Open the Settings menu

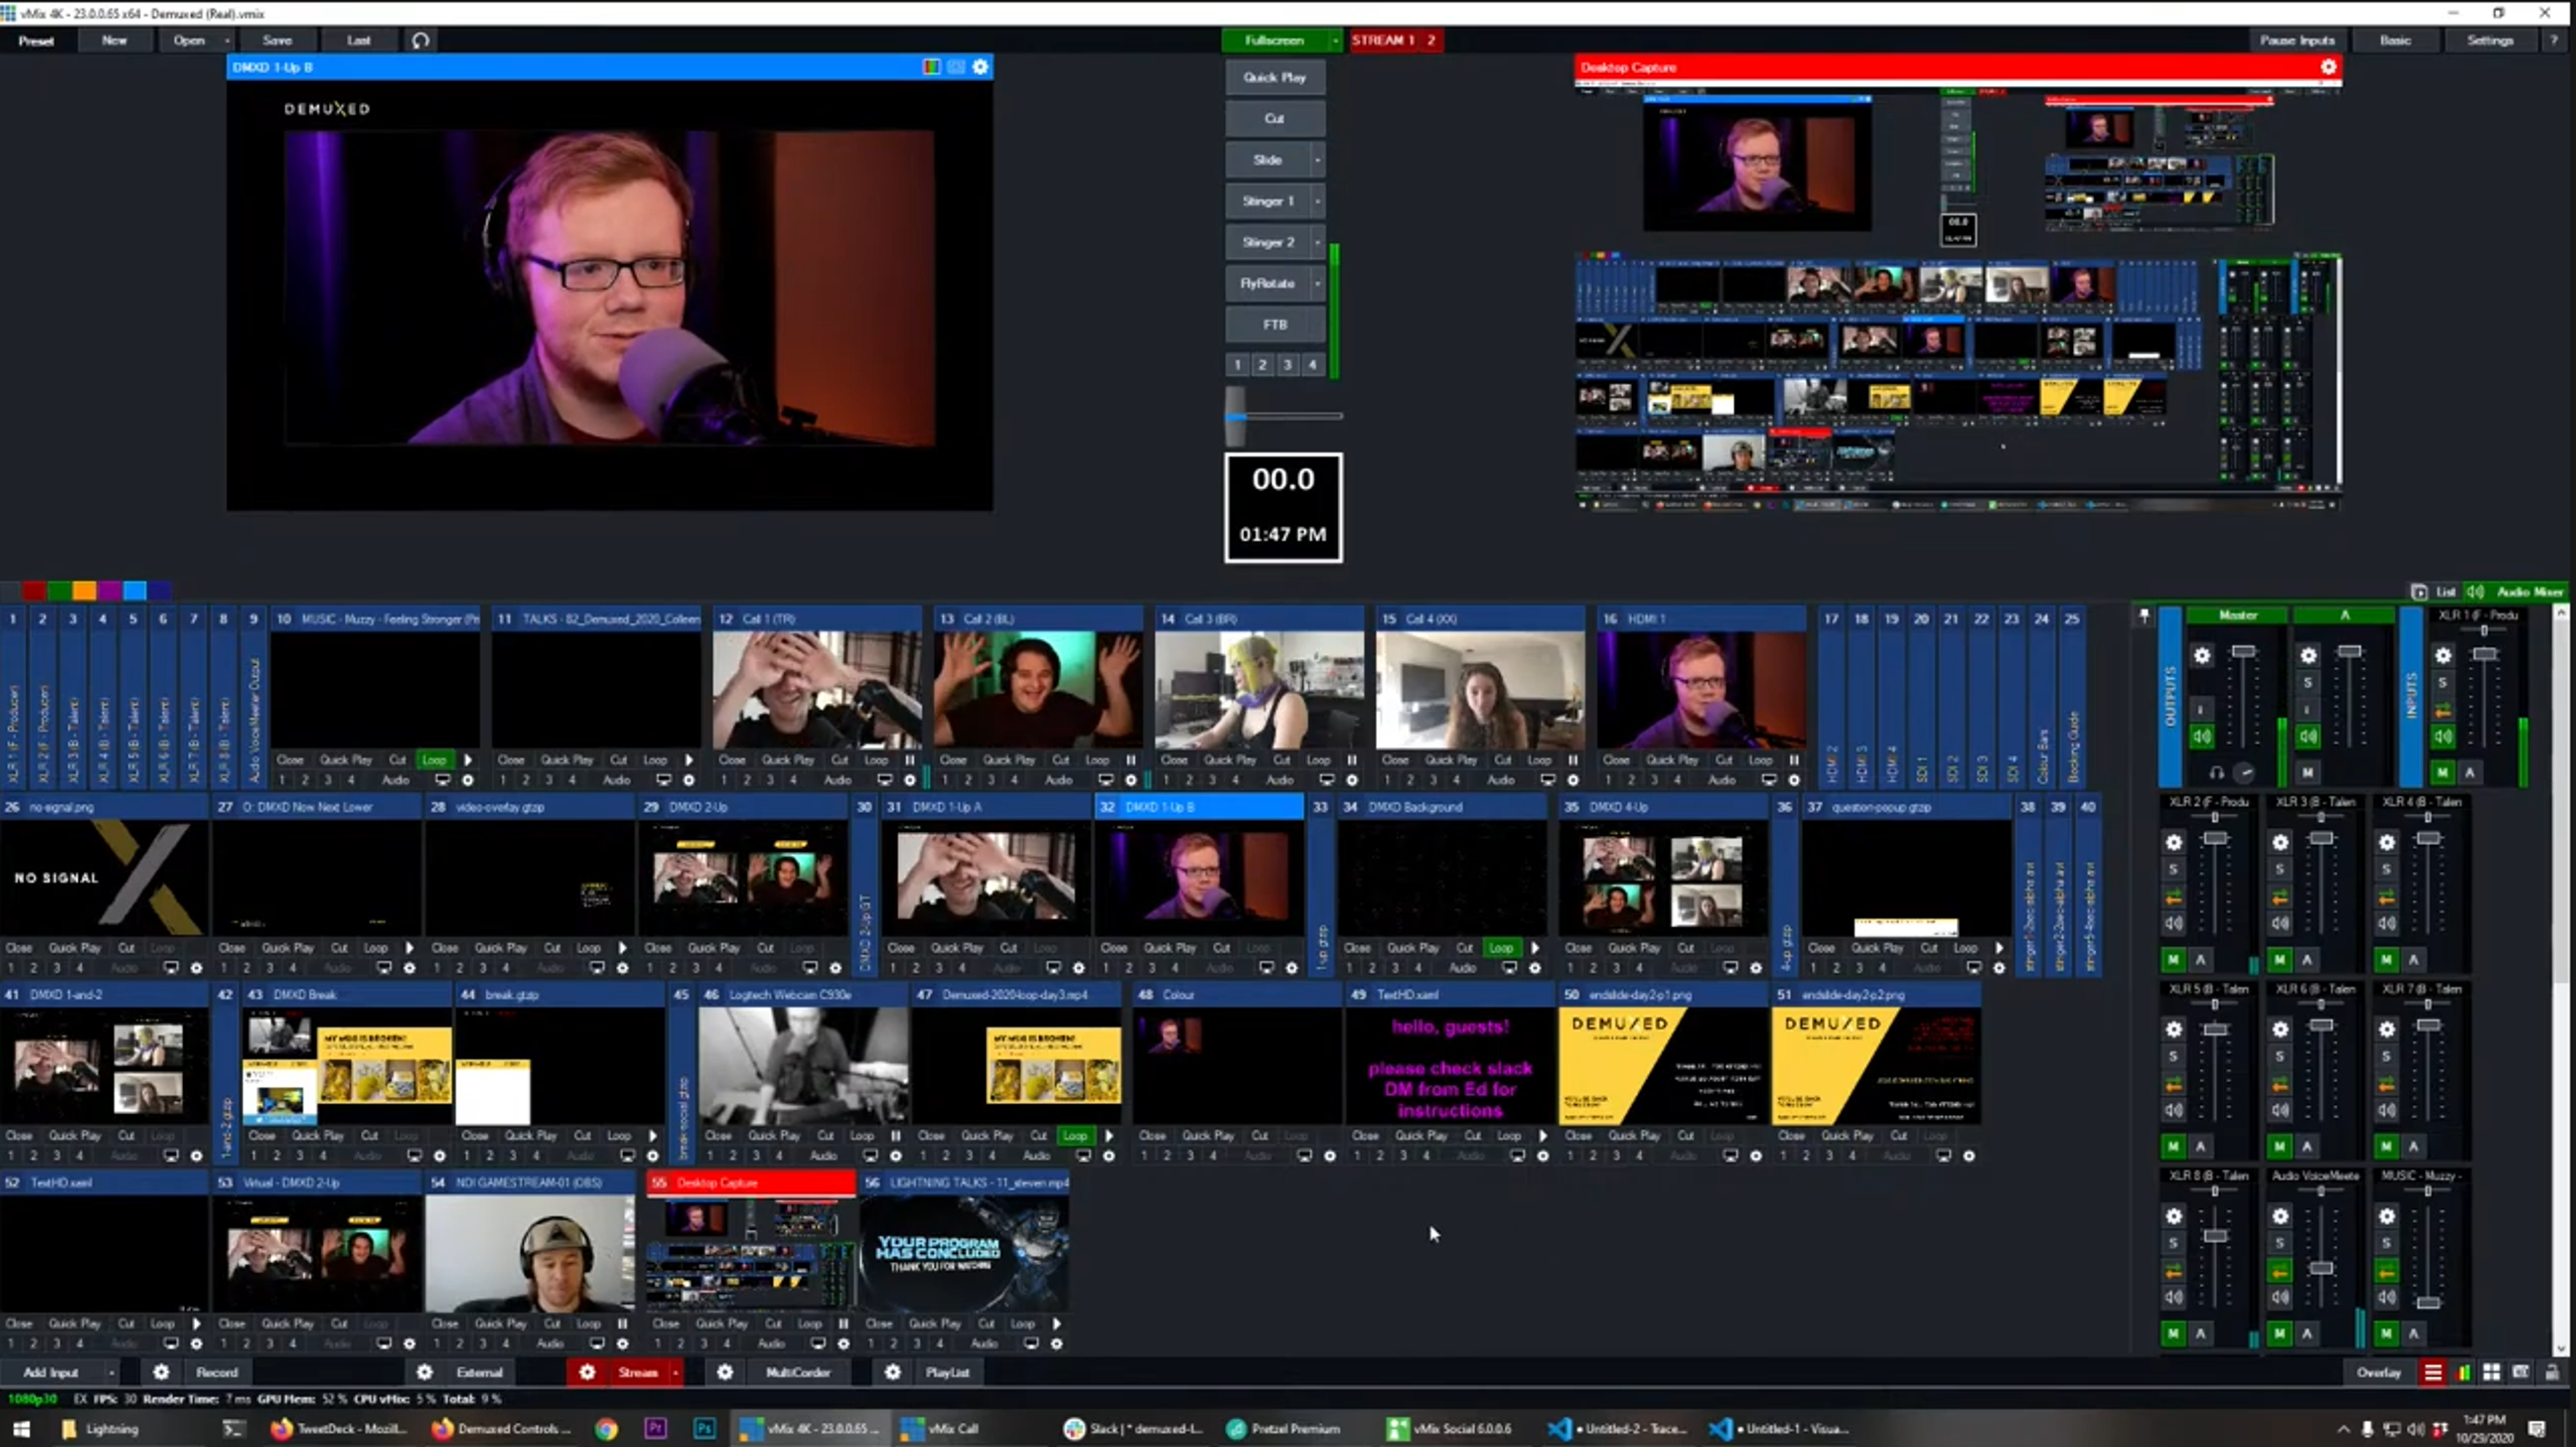point(2490,41)
